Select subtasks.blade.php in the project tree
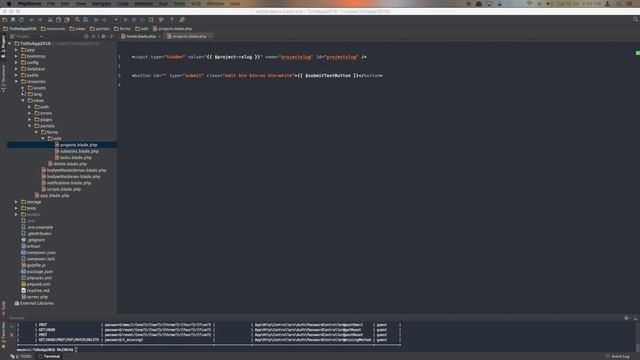Image resolution: width=640 pixels, height=360 pixels. point(76,151)
